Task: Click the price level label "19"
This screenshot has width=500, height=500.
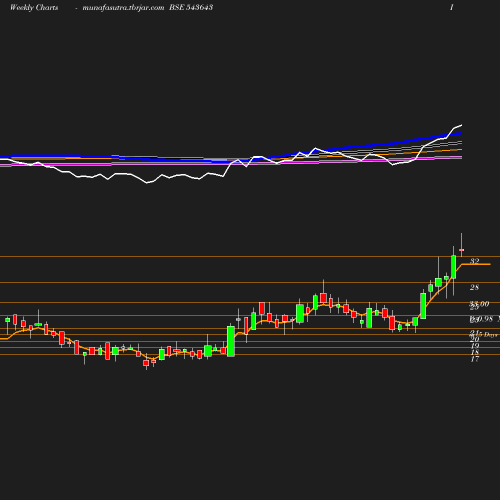Action: pos(475,346)
